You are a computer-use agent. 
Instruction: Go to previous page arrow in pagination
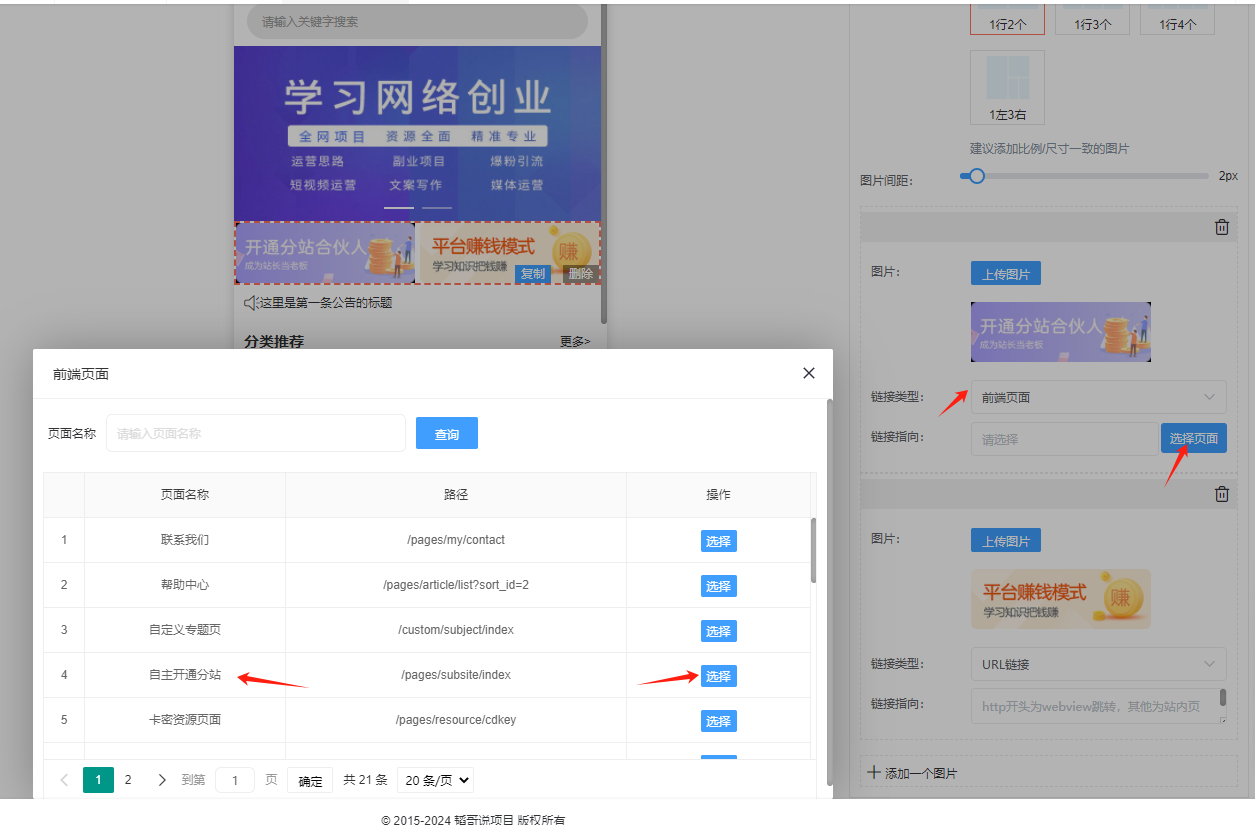coord(64,780)
